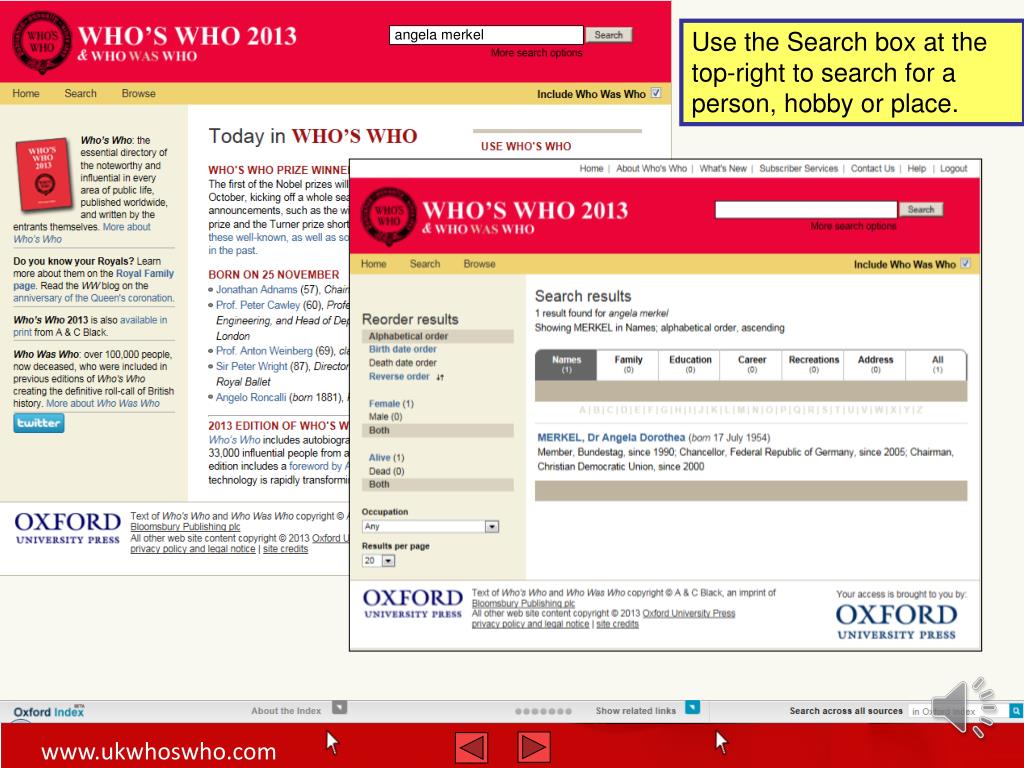Click Search in the results window's yellow bar

pyautogui.click(x=425, y=264)
